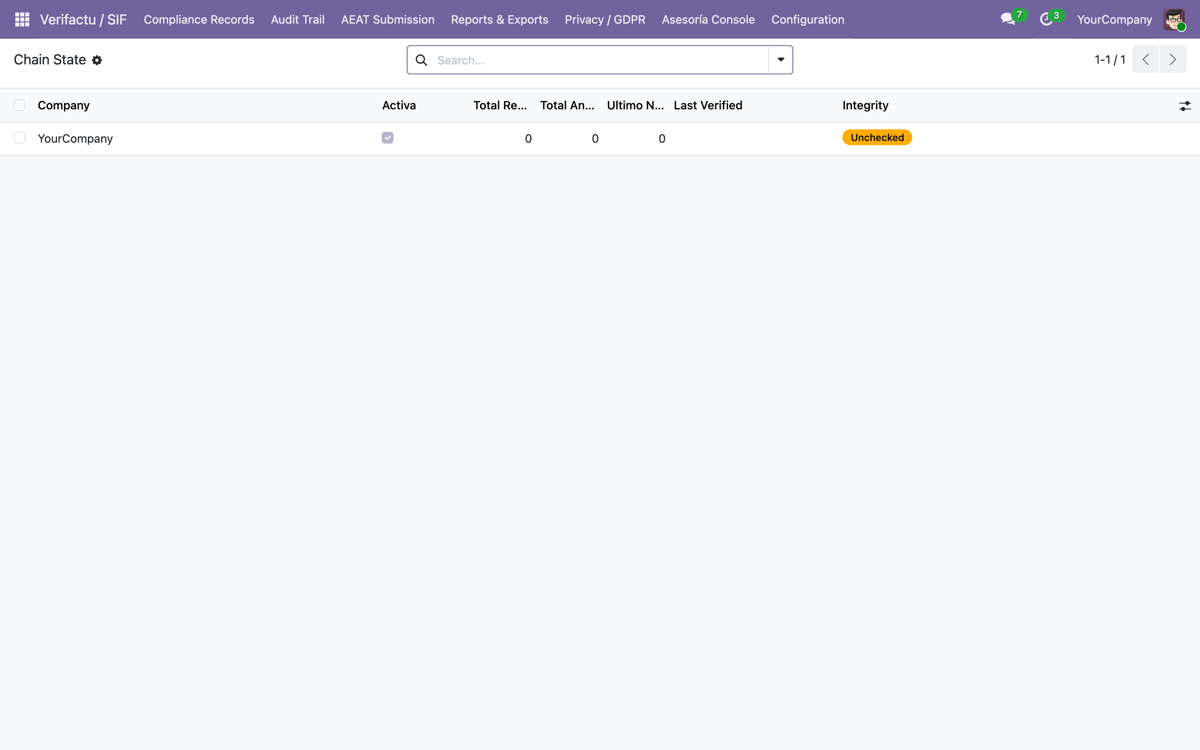
Task: Open the YourCompany company switcher
Action: (x=1114, y=19)
